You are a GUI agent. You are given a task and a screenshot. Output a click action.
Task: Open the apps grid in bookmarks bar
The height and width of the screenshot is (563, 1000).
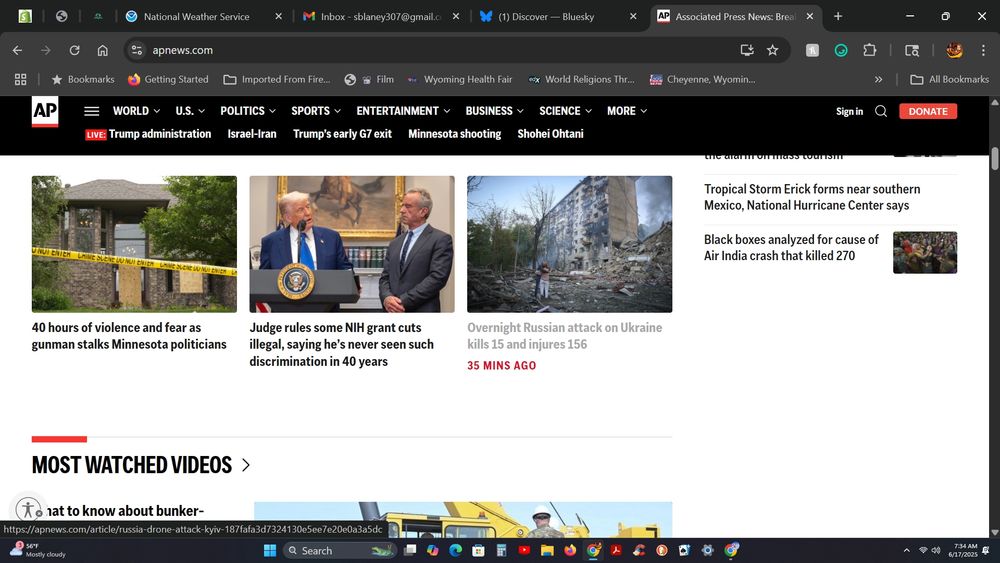[20, 79]
